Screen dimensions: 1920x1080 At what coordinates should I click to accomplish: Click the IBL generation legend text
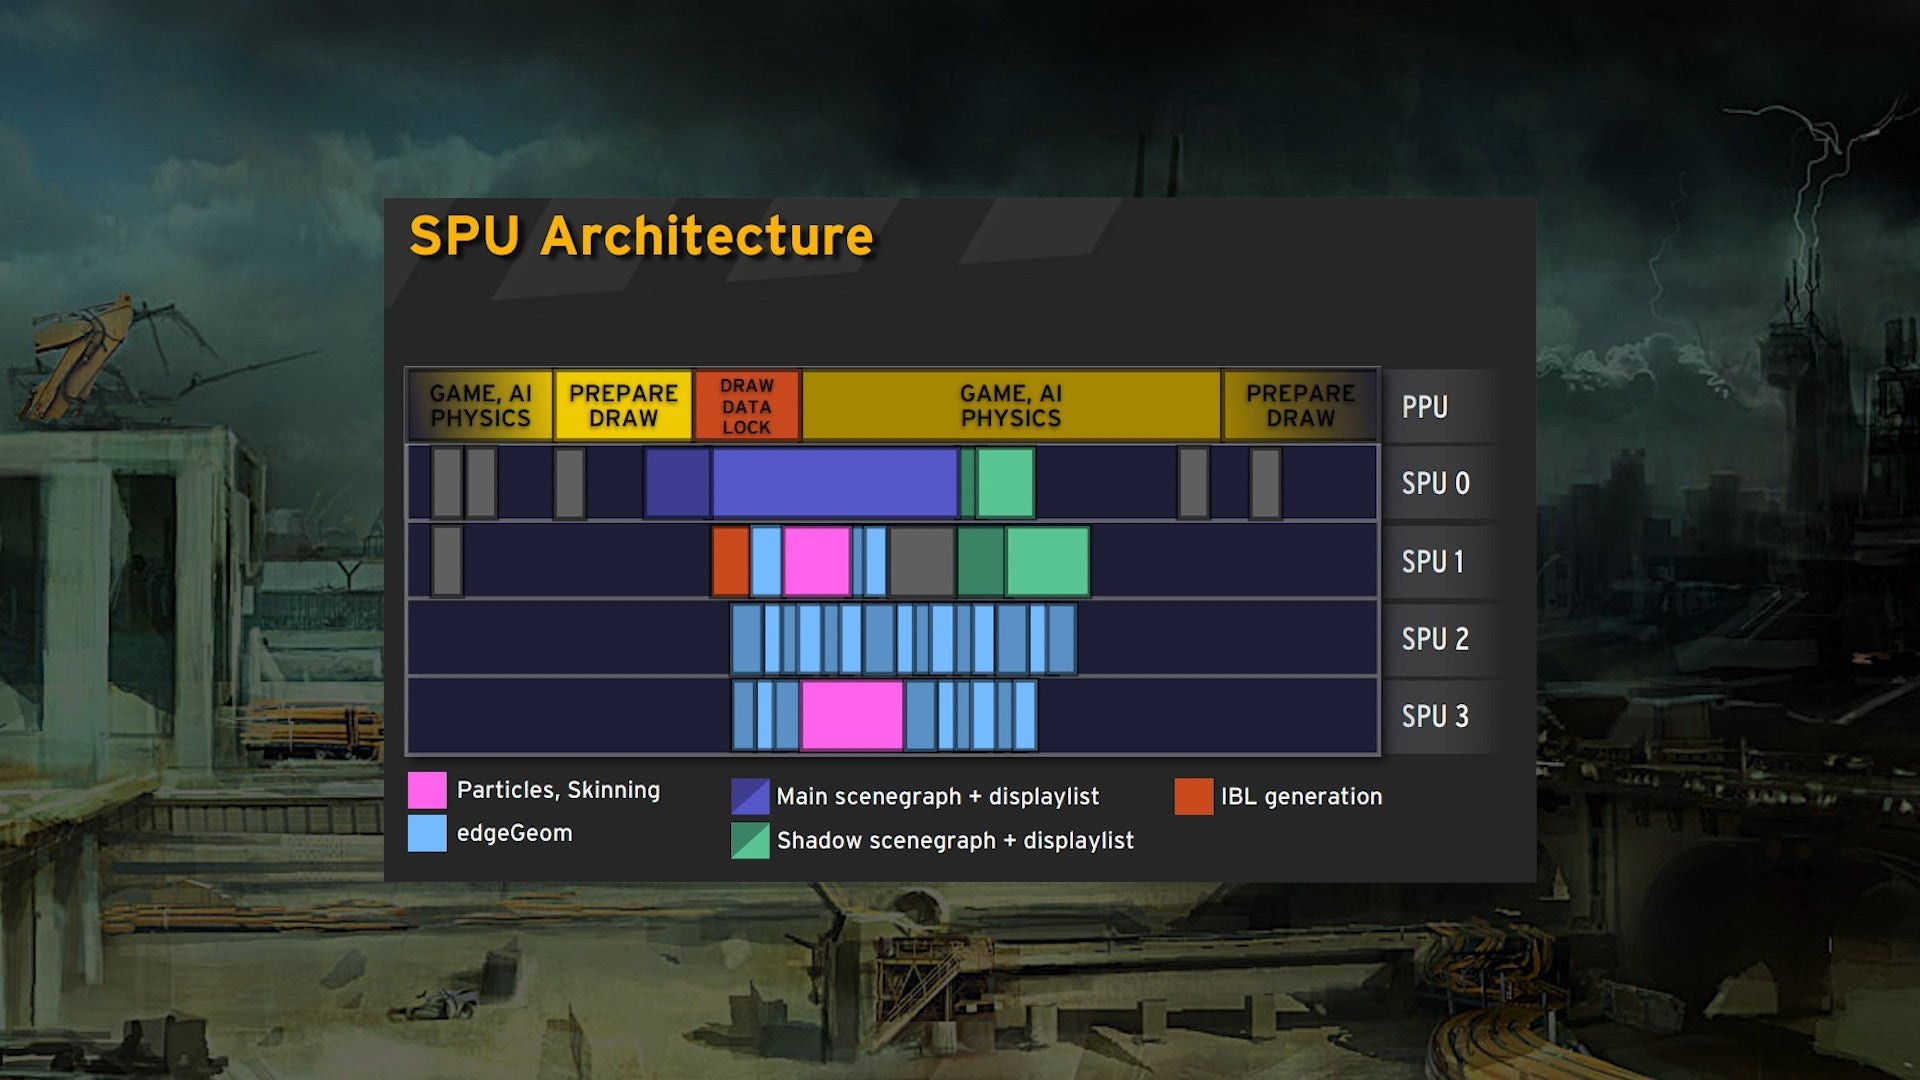point(1301,797)
